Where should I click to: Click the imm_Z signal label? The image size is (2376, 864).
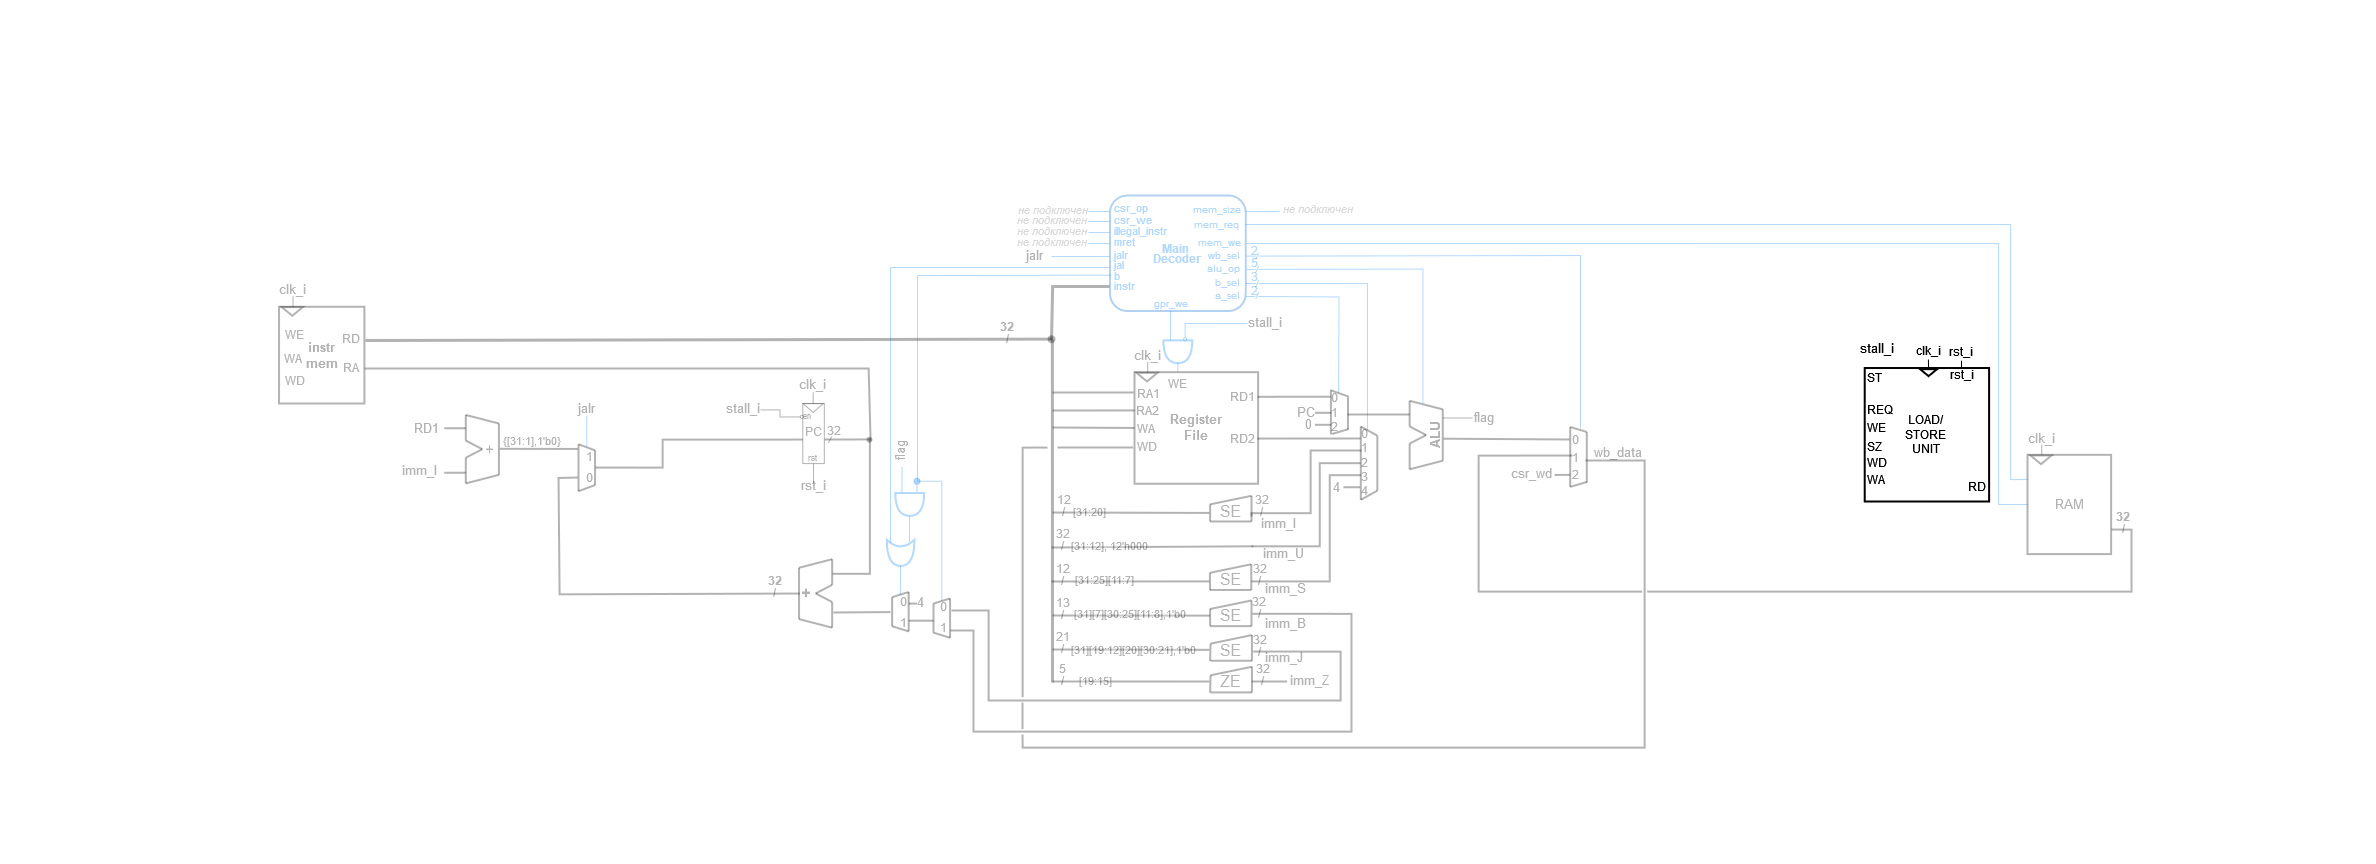click(x=1309, y=681)
